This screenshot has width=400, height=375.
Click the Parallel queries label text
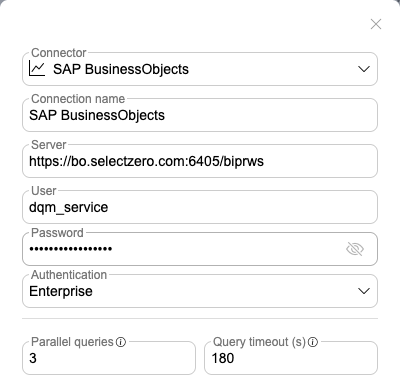[72, 342]
